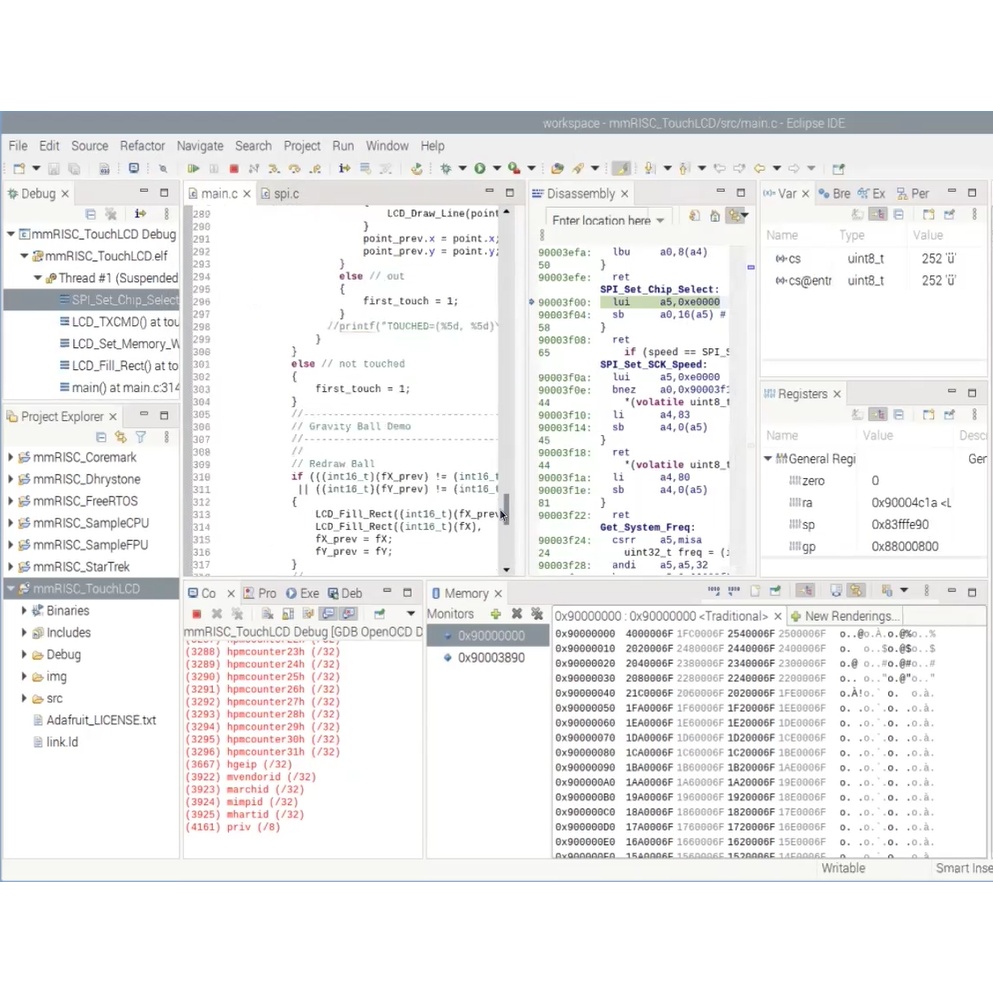This screenshot has height=993, width=993.
Task: Click the Suspend button in main toolbar
Action: (213, 168)
